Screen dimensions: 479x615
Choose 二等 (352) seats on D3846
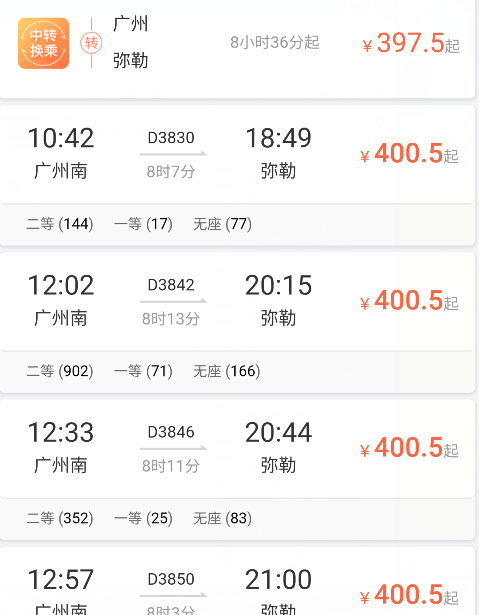[x=60, y=518]
